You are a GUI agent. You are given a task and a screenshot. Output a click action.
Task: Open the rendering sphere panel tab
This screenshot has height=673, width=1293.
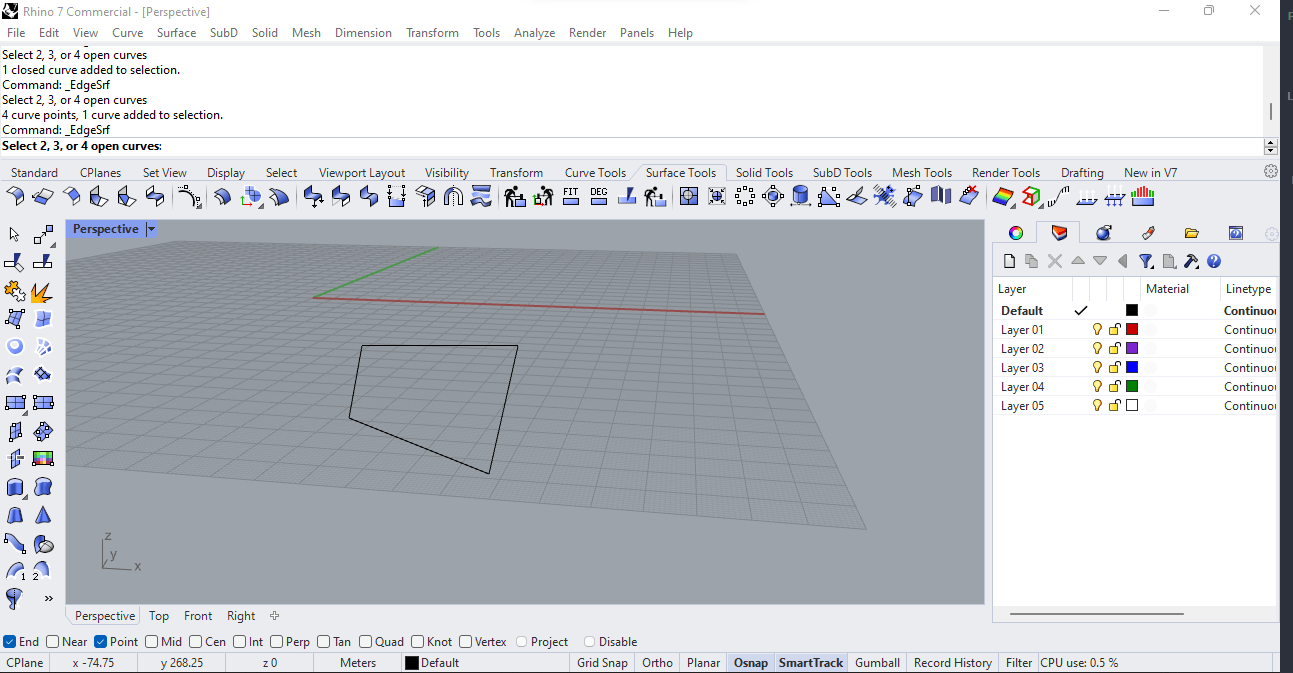[1104, 233]
